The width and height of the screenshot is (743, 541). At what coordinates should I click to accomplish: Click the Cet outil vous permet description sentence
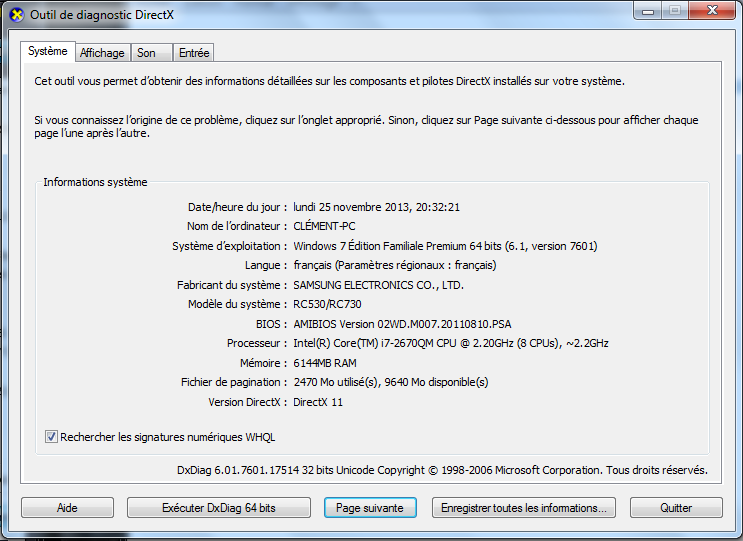click(329, 81)
